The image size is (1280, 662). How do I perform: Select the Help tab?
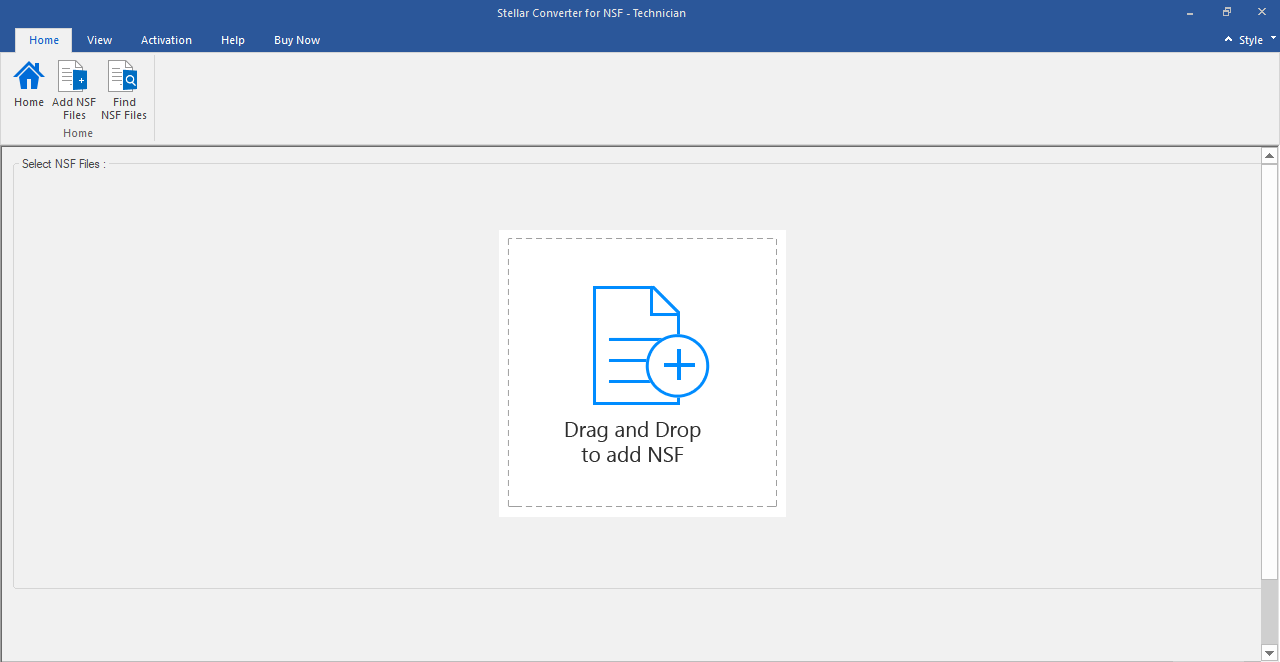233,40
